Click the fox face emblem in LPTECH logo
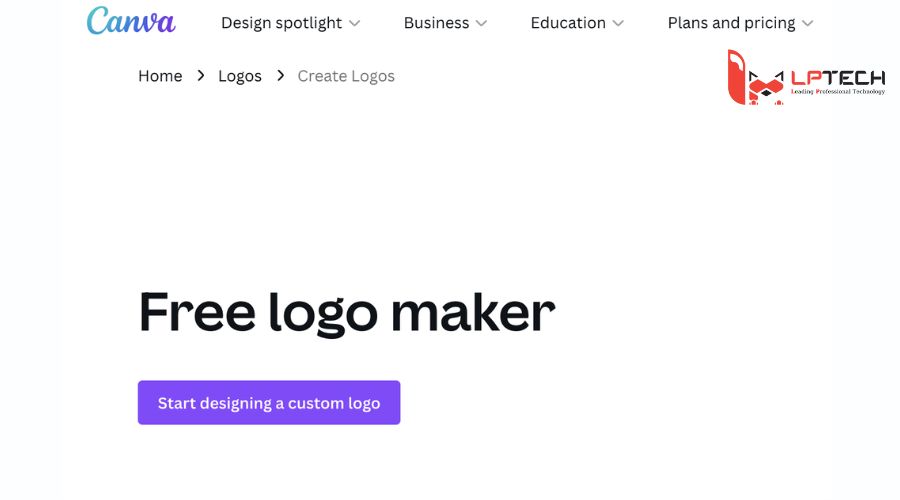The width and height of the screenshot is (900, 500). tap(767, 87)
